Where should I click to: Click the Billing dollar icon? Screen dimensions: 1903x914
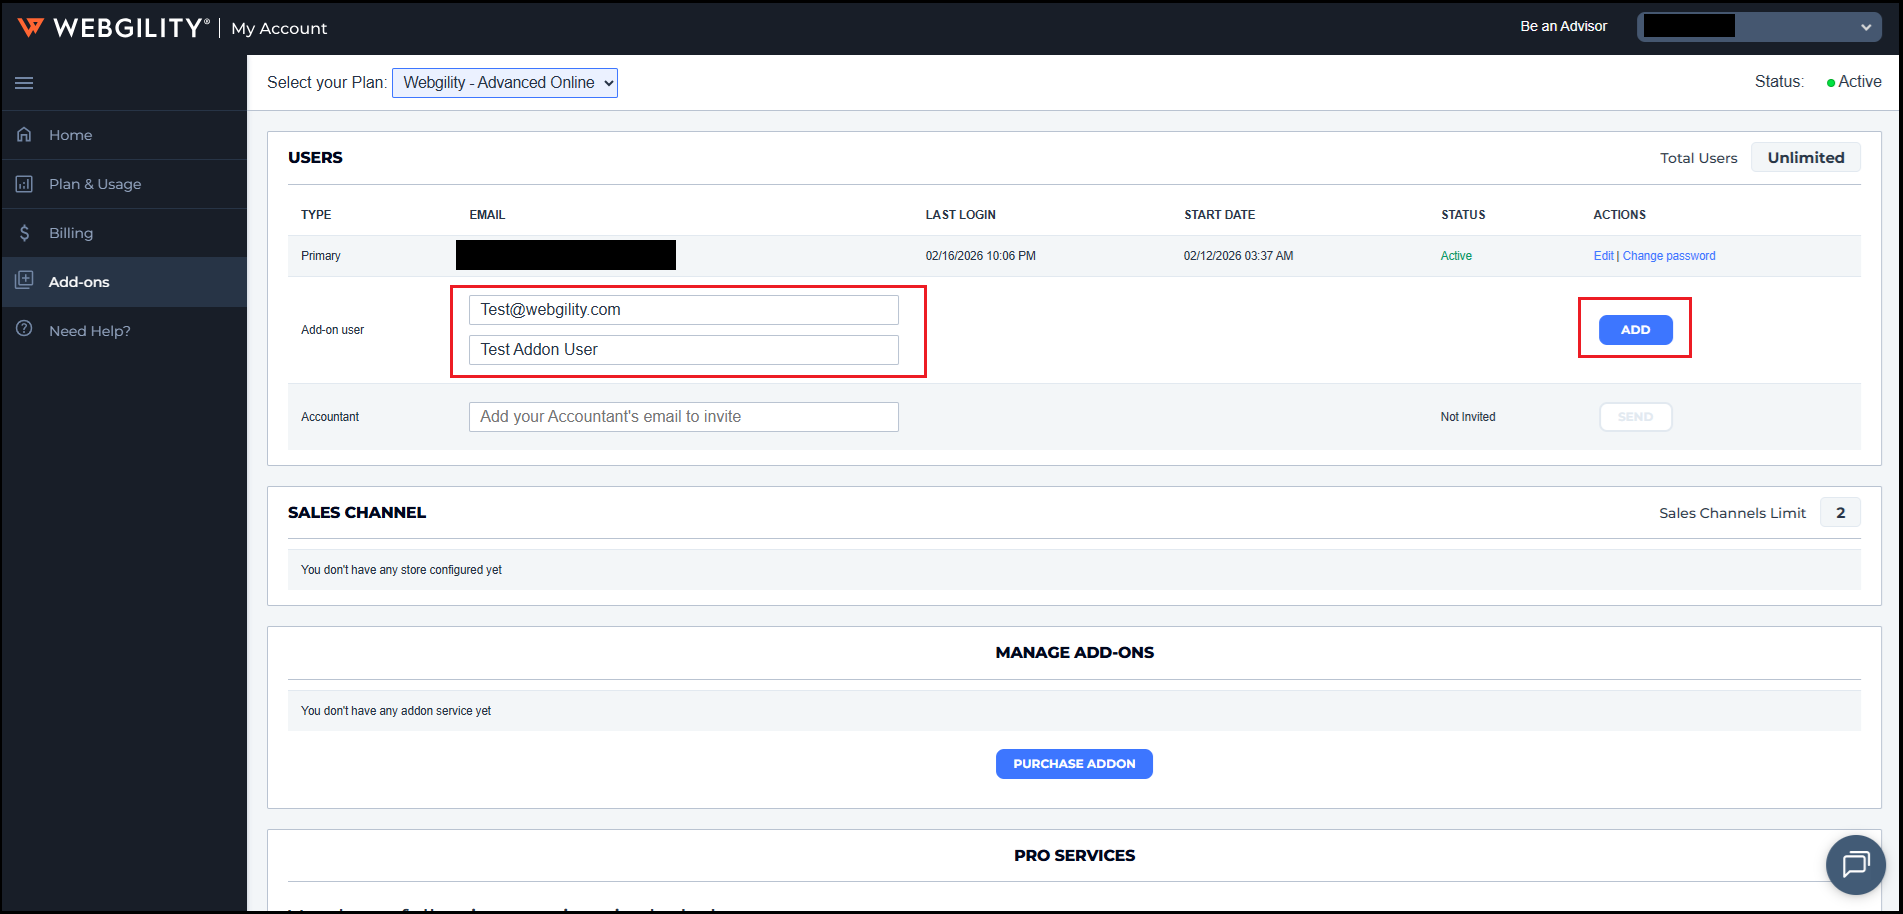pyautogui.click(x=24, y=233)
